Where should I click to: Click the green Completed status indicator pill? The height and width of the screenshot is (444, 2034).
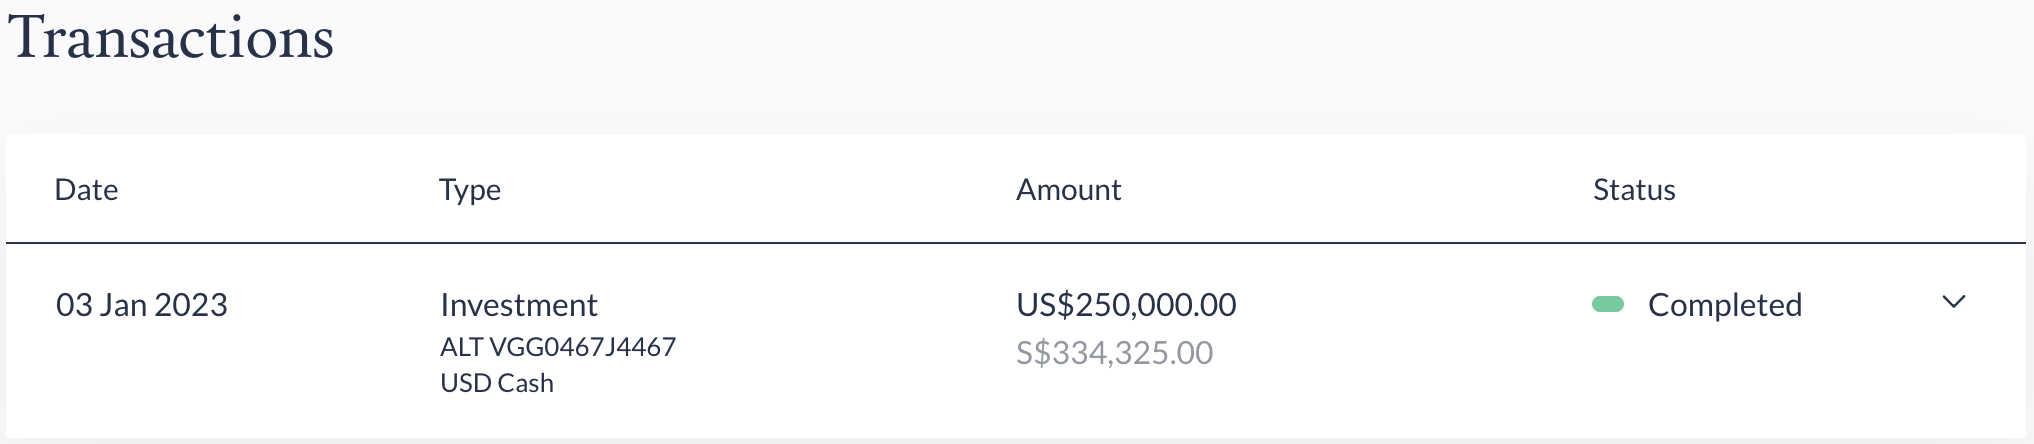(1608, 304)
